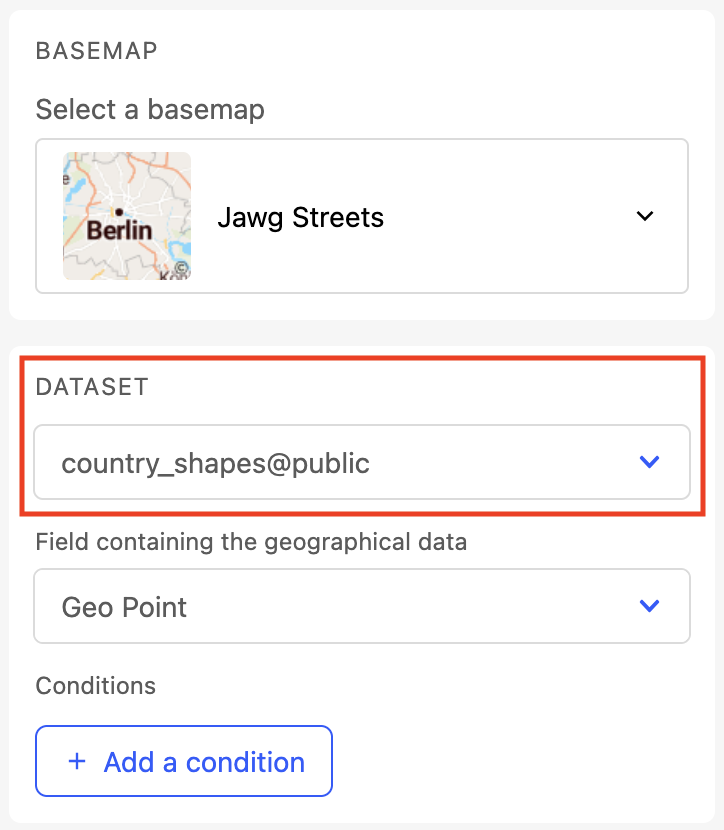Screen dimensions: 724x830
Task: Click the blue chevron beside country_shapes@public
Action: (650, 462)
